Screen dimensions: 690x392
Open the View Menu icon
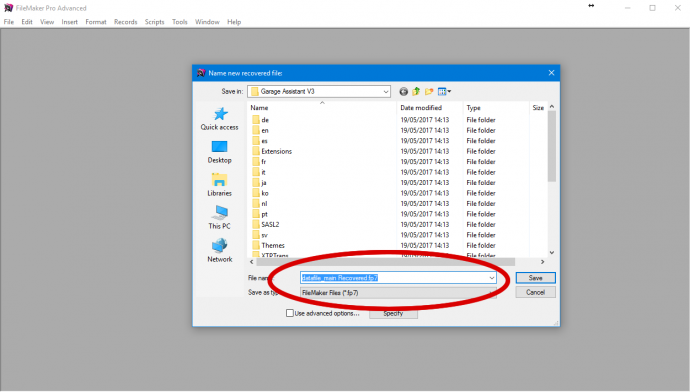tap(444, 92)
